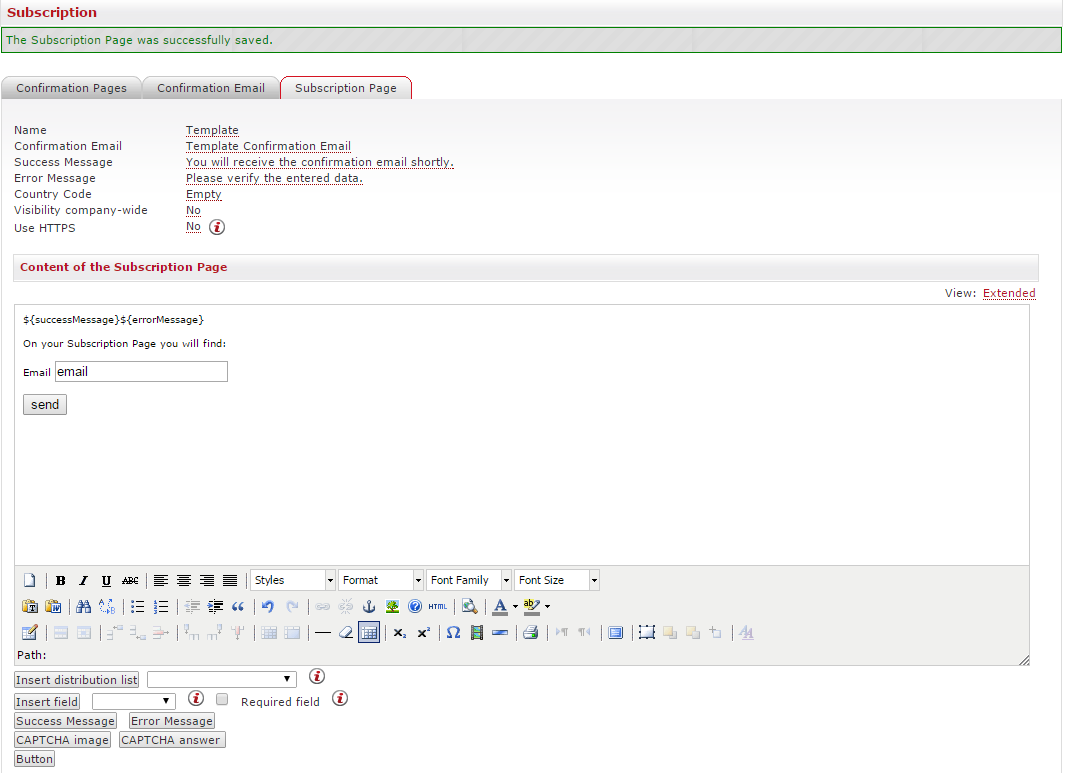Click the CAPTCHA image button

(x=63, y=740)
